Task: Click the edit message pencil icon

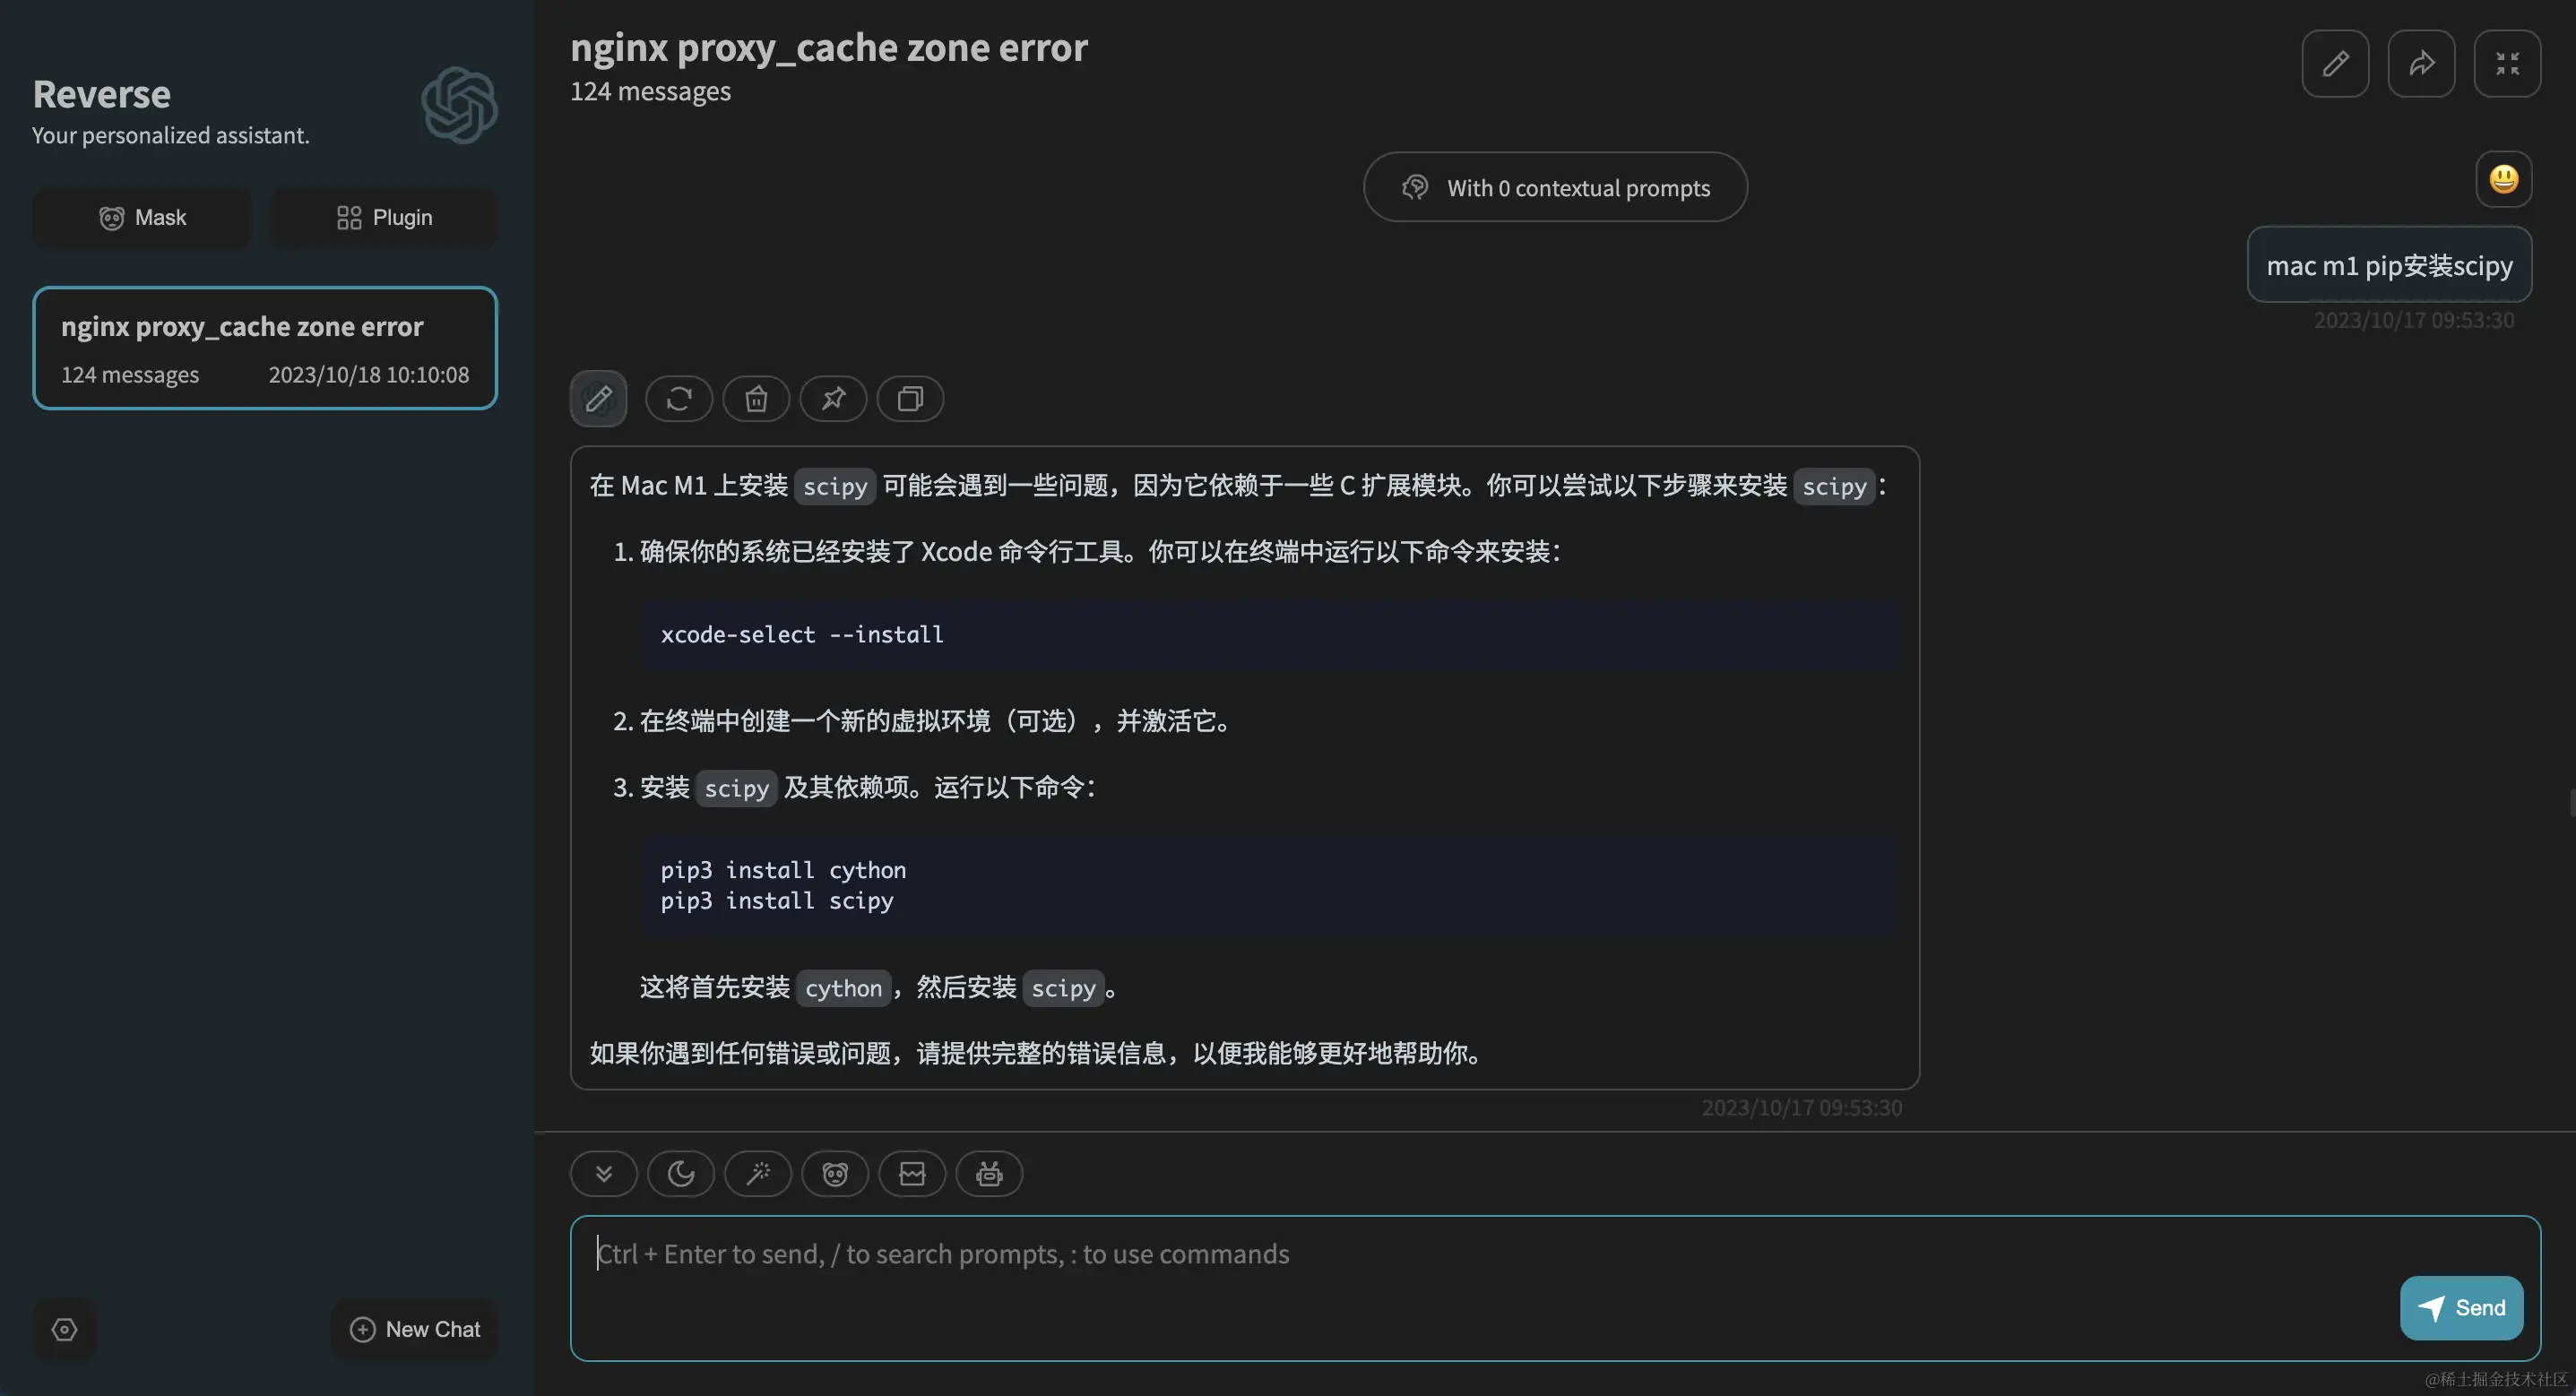Action: click(598, 399)
